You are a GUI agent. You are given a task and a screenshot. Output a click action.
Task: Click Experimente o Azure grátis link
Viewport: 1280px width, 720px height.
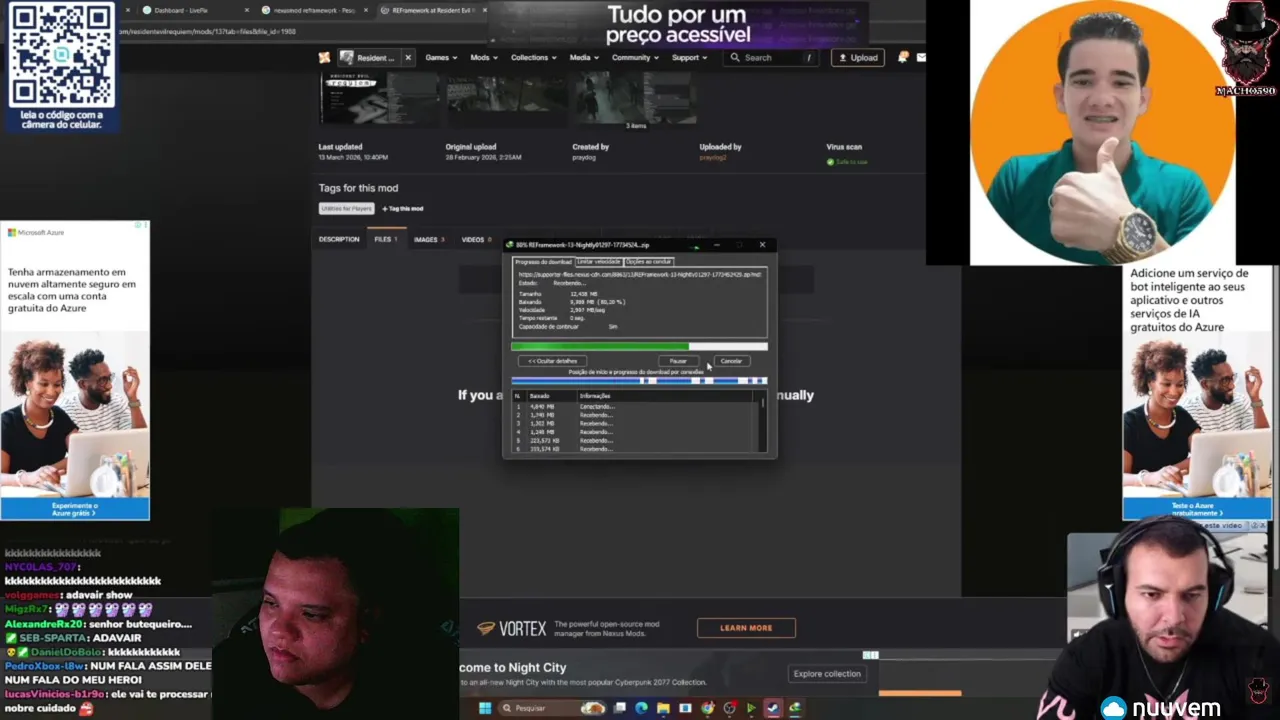click(x=75, y=509)
